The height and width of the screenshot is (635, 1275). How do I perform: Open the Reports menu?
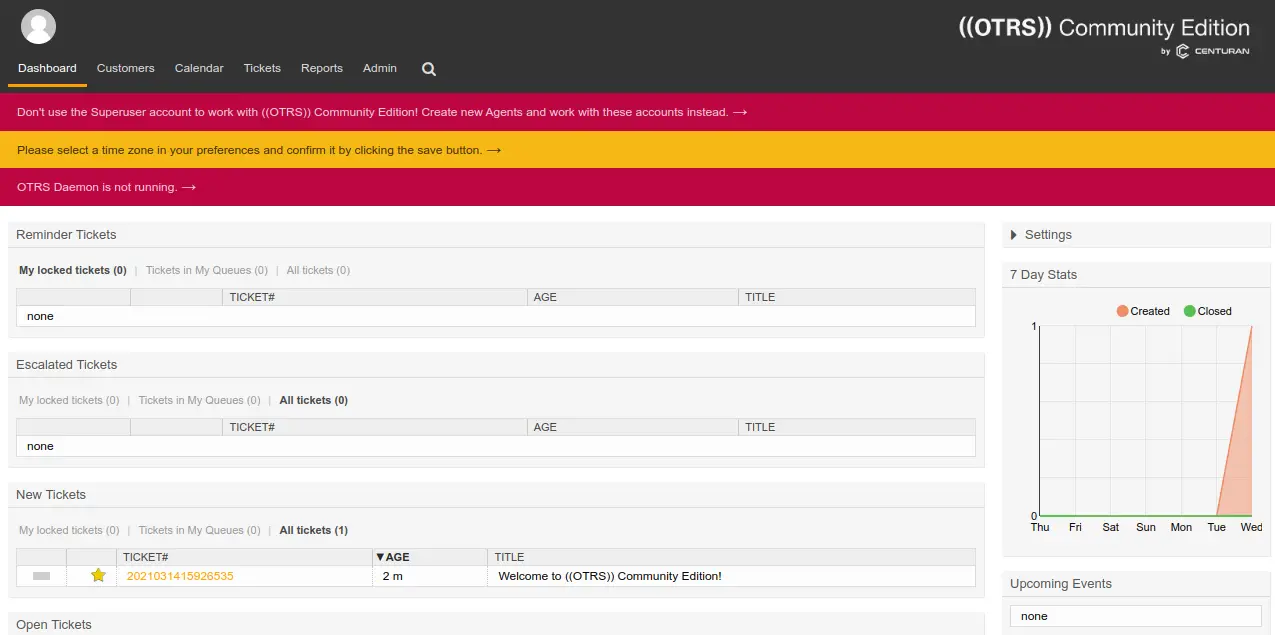322,68
